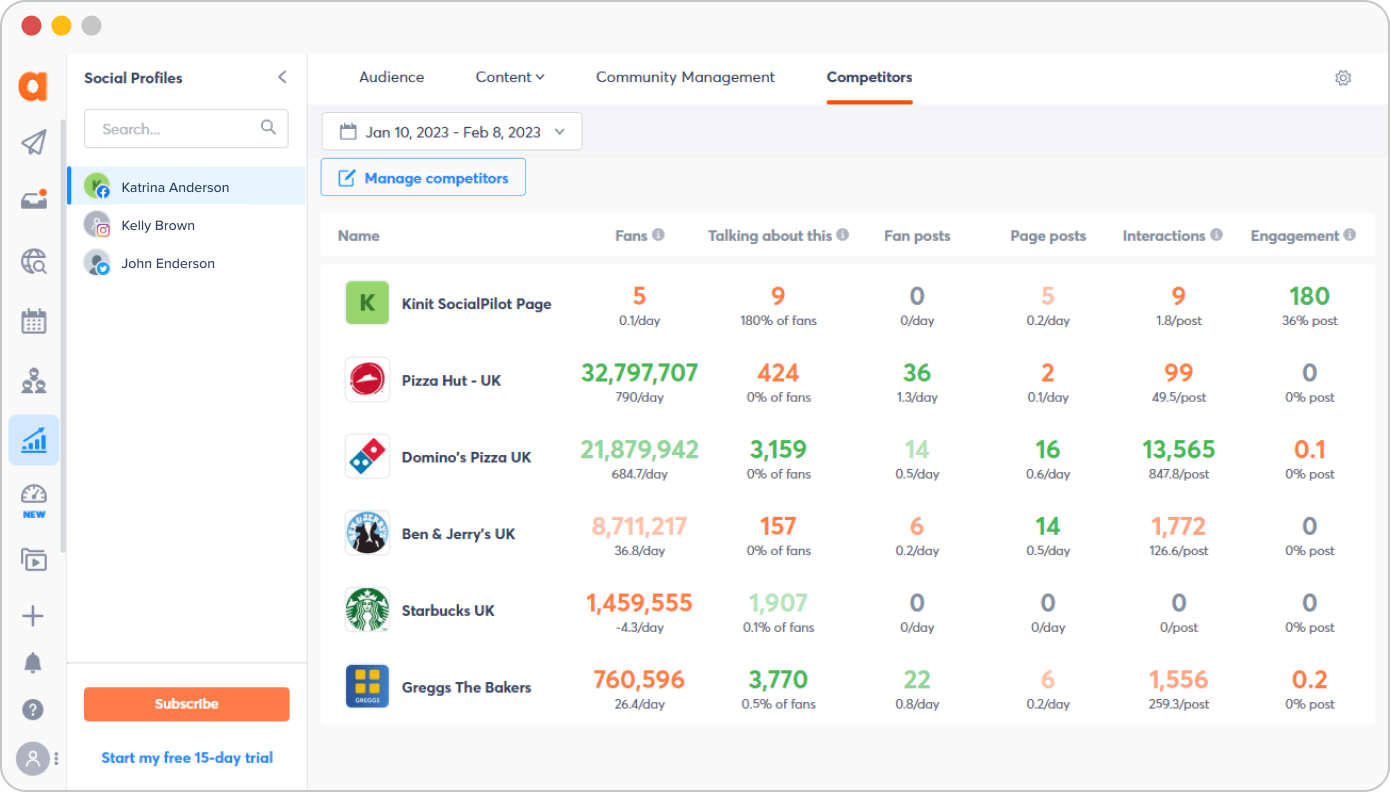The width and height of the screenshot is (1390, 792).
Task: Open the date range dropdown
Action: (452, 132)
